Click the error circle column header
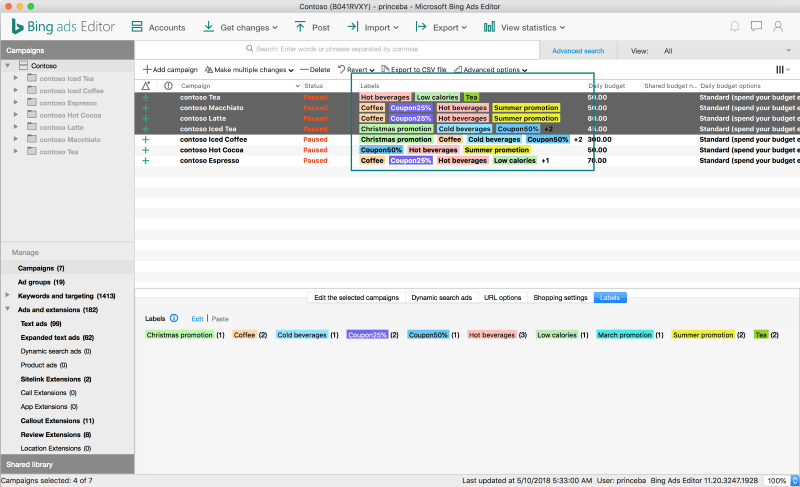 tap(168, 86)
